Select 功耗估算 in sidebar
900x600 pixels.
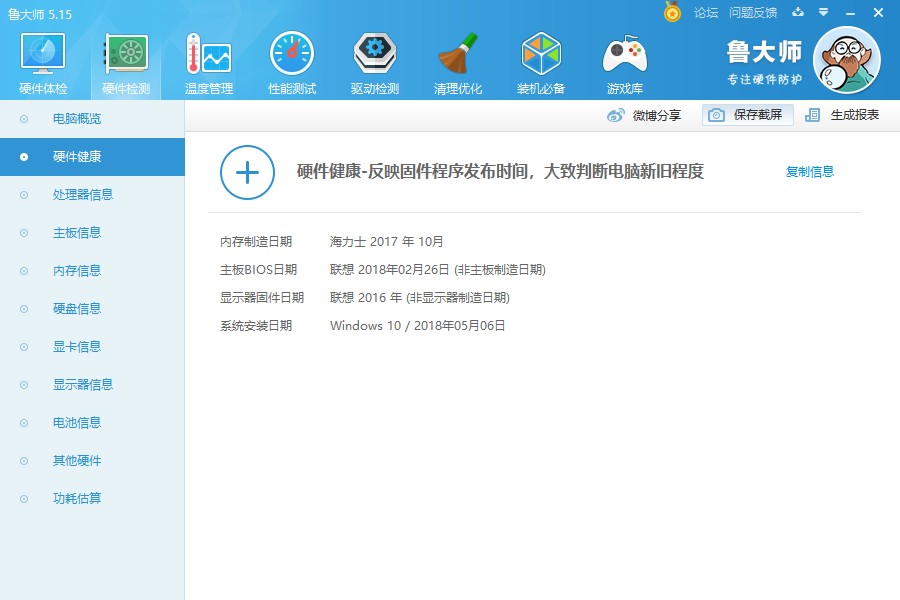92,498
